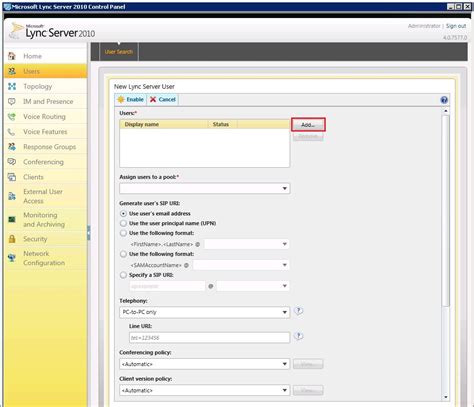Click the scroll down arrow of the form
The image size is (474, 407).
click(446, 397)
